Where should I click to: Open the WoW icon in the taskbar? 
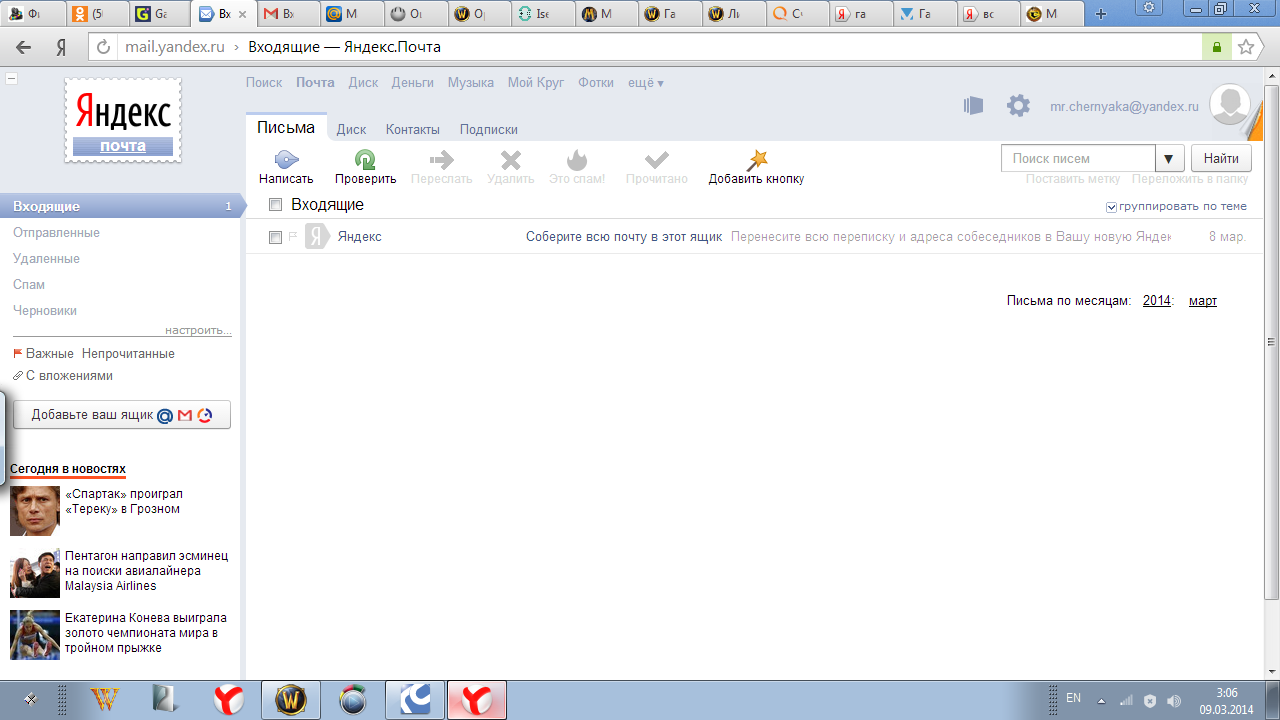[291, 700]
